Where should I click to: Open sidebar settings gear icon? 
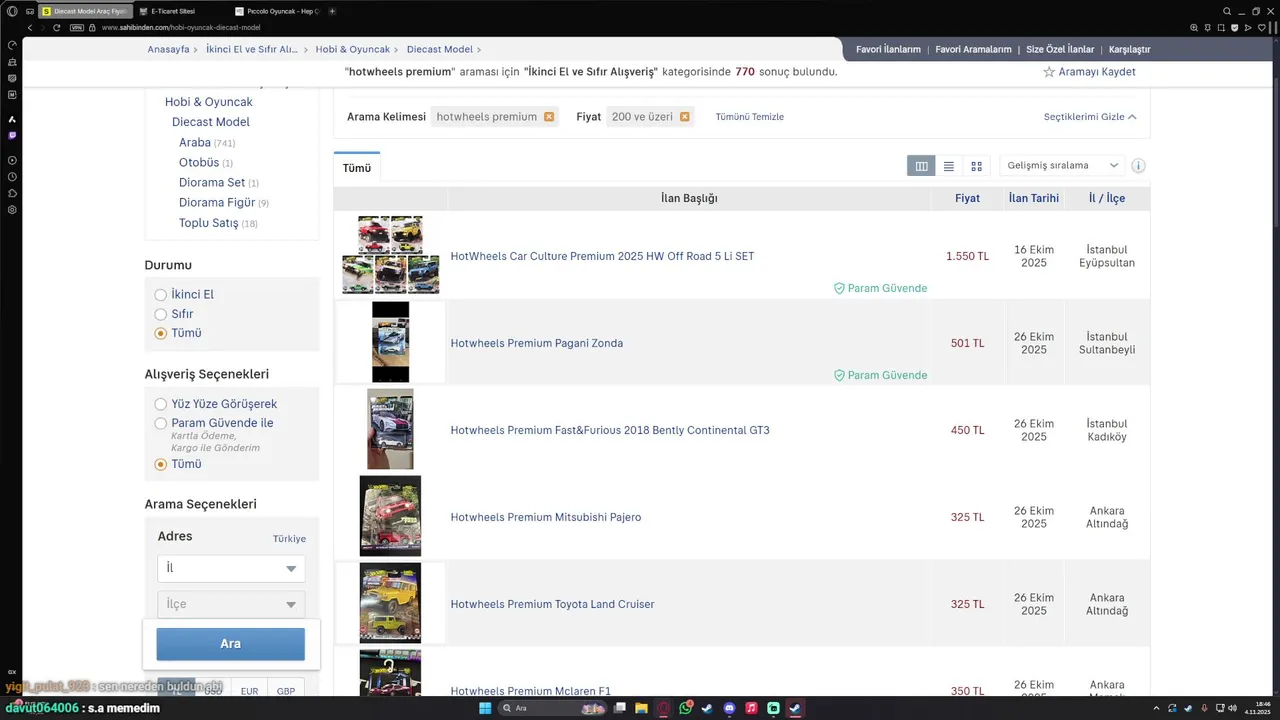click(x=12, y=210)
